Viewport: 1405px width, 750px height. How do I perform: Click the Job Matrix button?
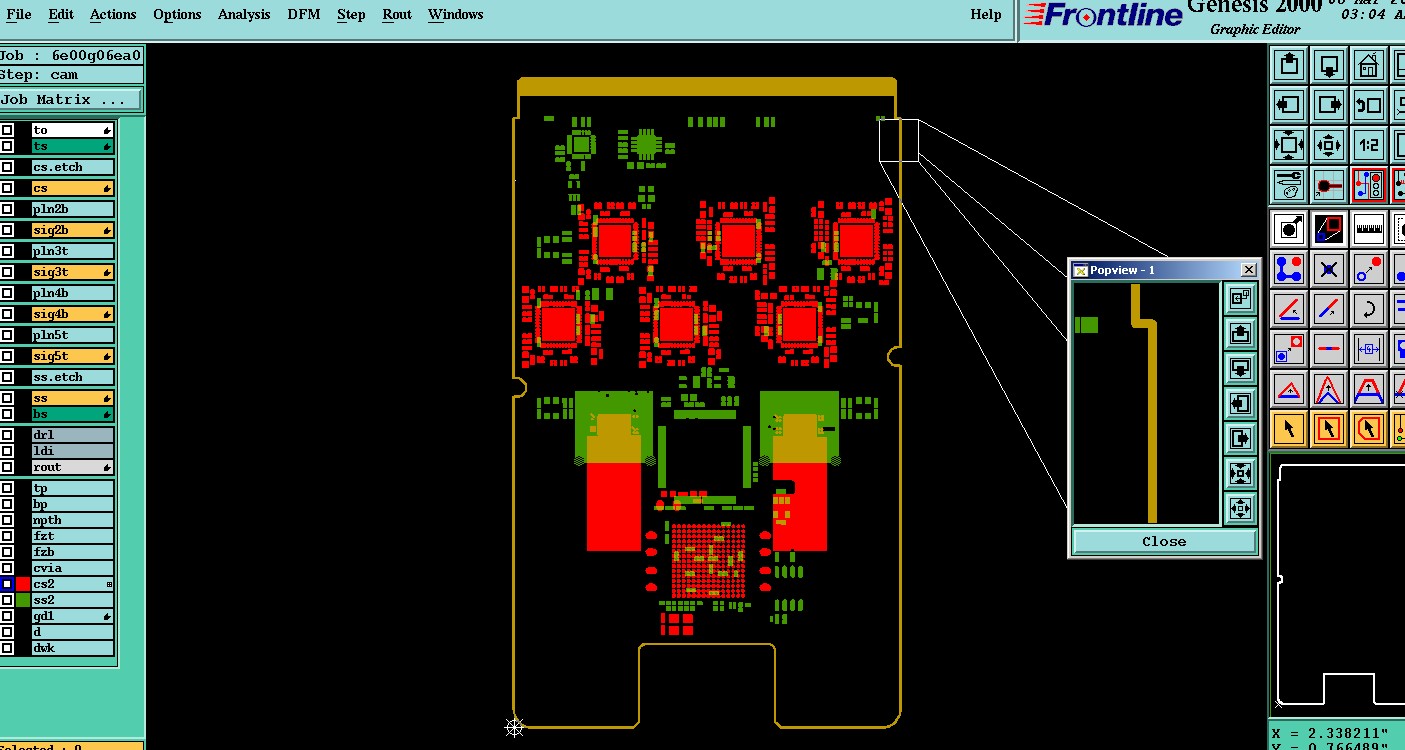(x=71, y=100)
